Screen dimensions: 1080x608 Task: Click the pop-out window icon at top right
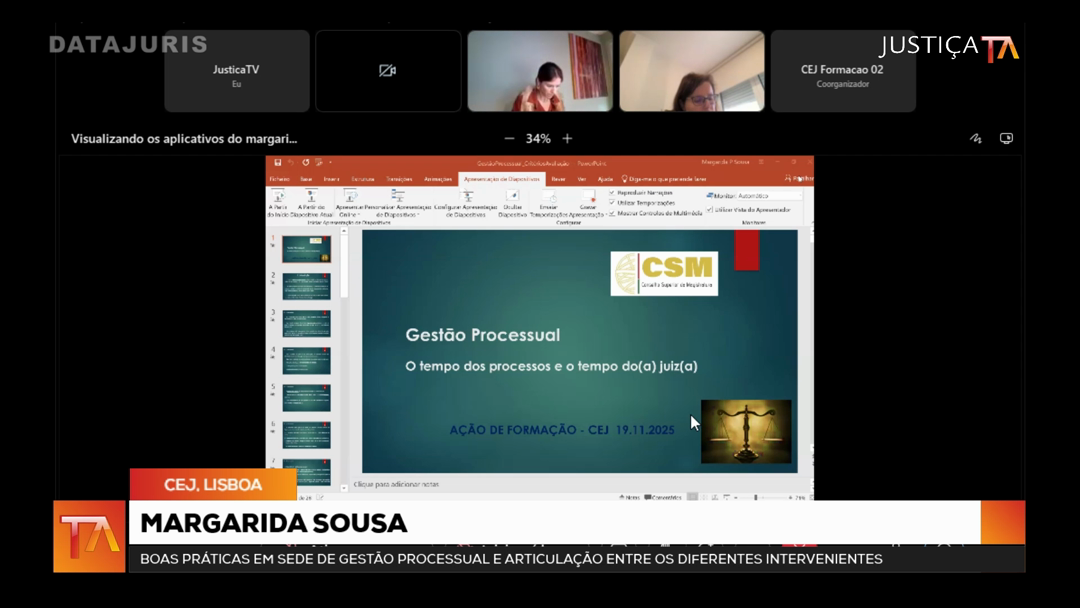(1006, 139)
